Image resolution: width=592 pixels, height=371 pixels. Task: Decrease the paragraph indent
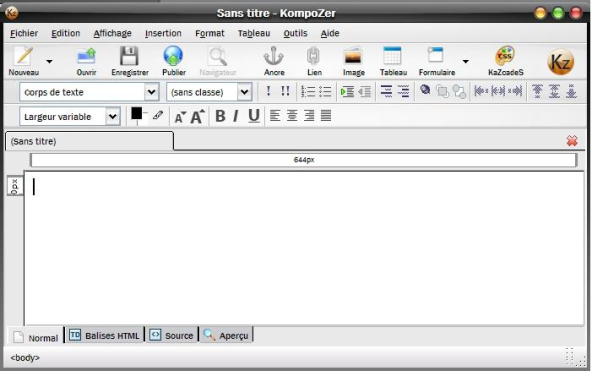364,91
